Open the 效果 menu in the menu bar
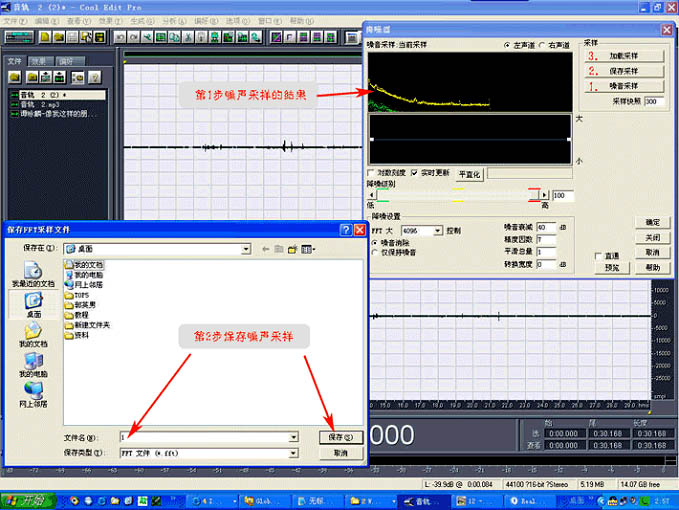 point(110,21)
